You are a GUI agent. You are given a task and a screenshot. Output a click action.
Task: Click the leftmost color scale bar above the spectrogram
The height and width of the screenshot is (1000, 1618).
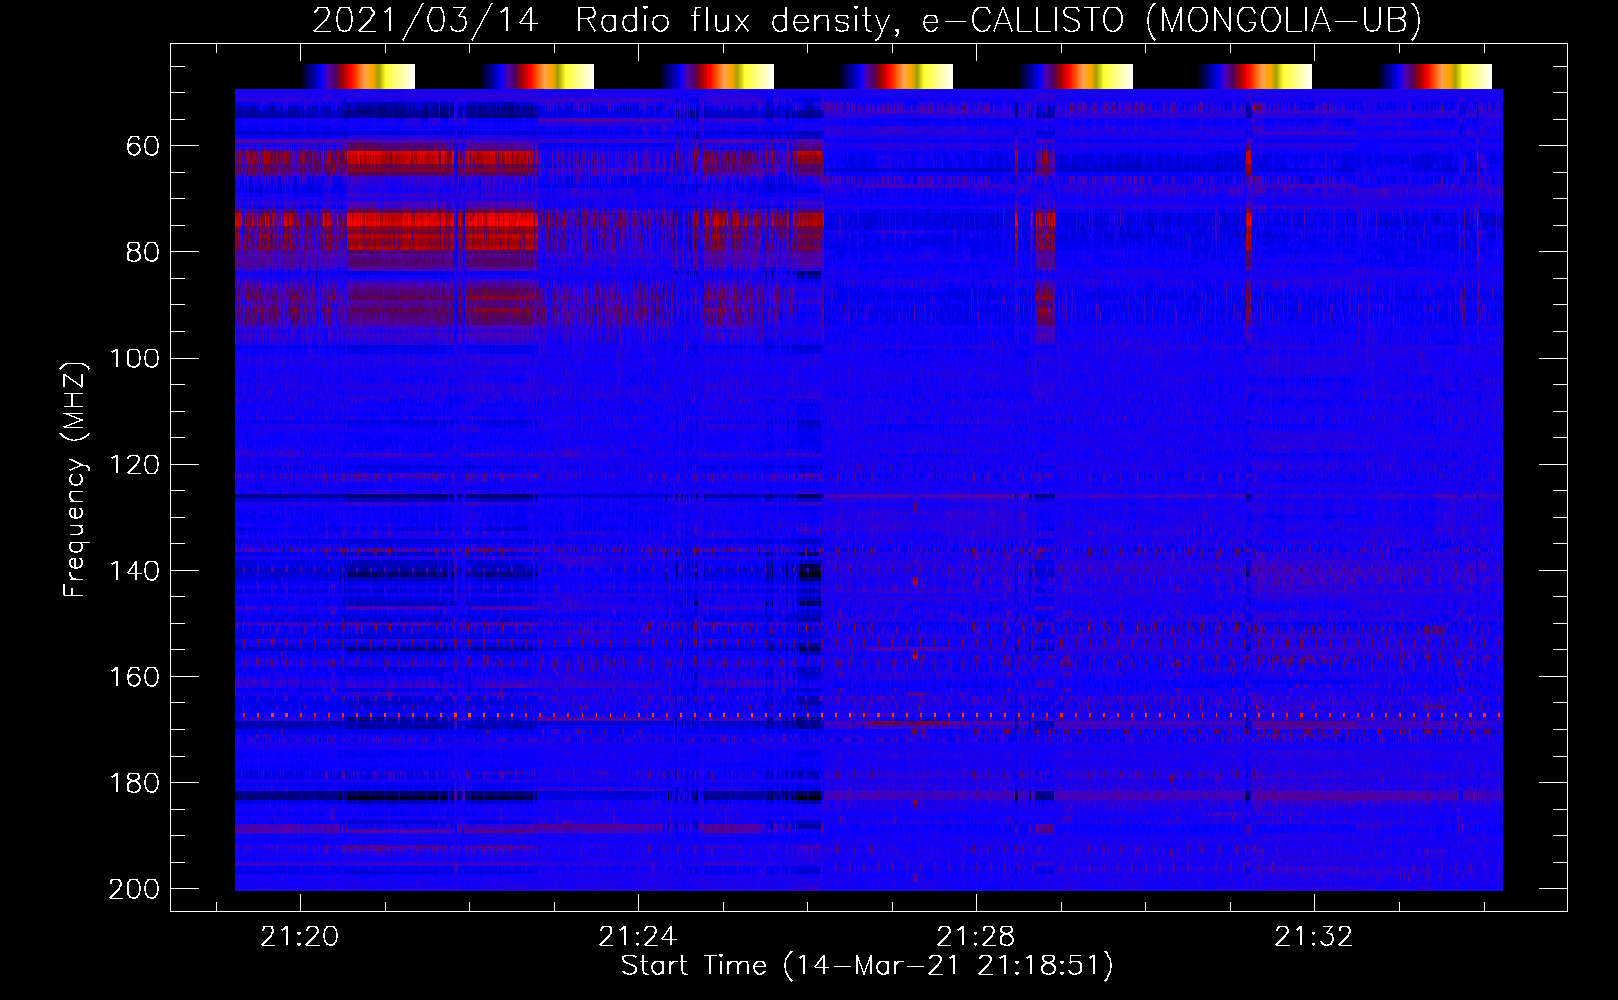pyautogui.click(x=359, y=77)
